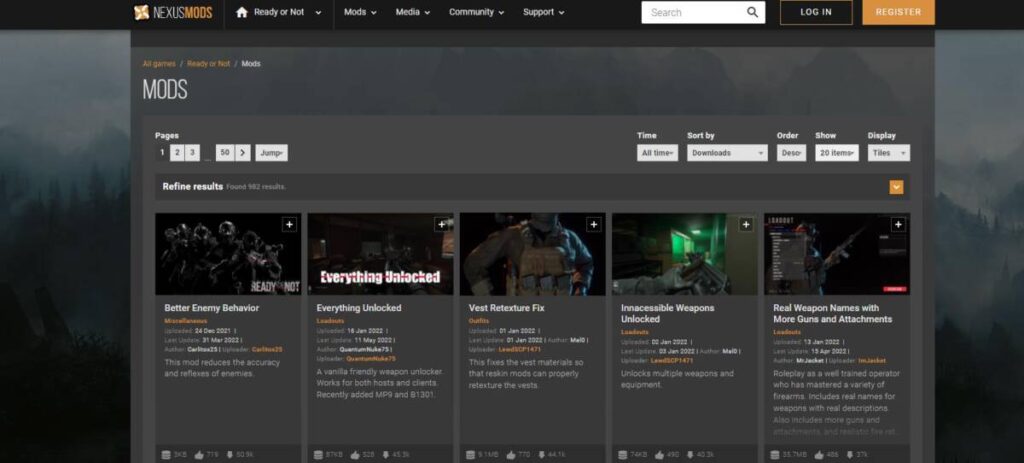
Task: Click plus icon on Everything Unlocked thumbnail
Action: click(x=441, y=225)
